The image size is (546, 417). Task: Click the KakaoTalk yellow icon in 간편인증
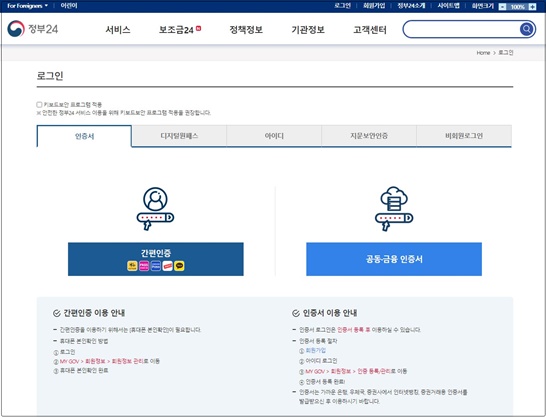(179, 266)
